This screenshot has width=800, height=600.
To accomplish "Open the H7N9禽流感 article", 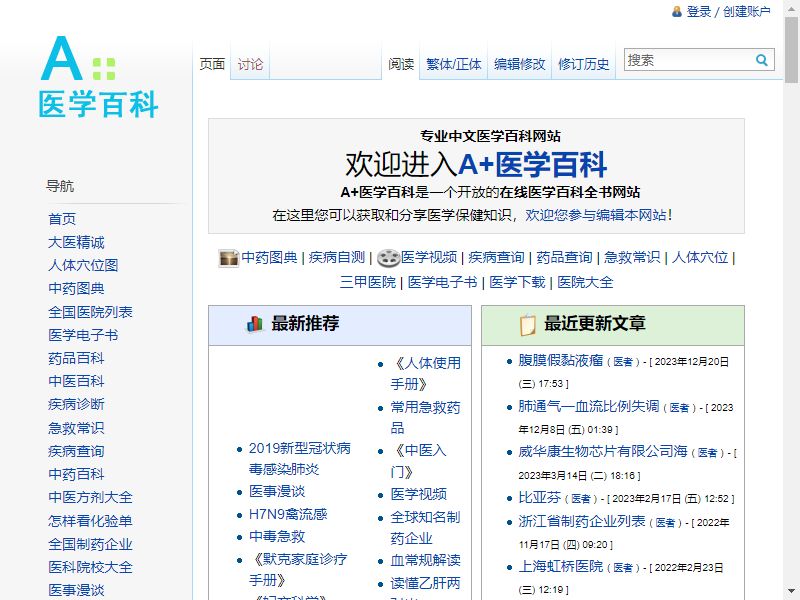I will (288, 514).
